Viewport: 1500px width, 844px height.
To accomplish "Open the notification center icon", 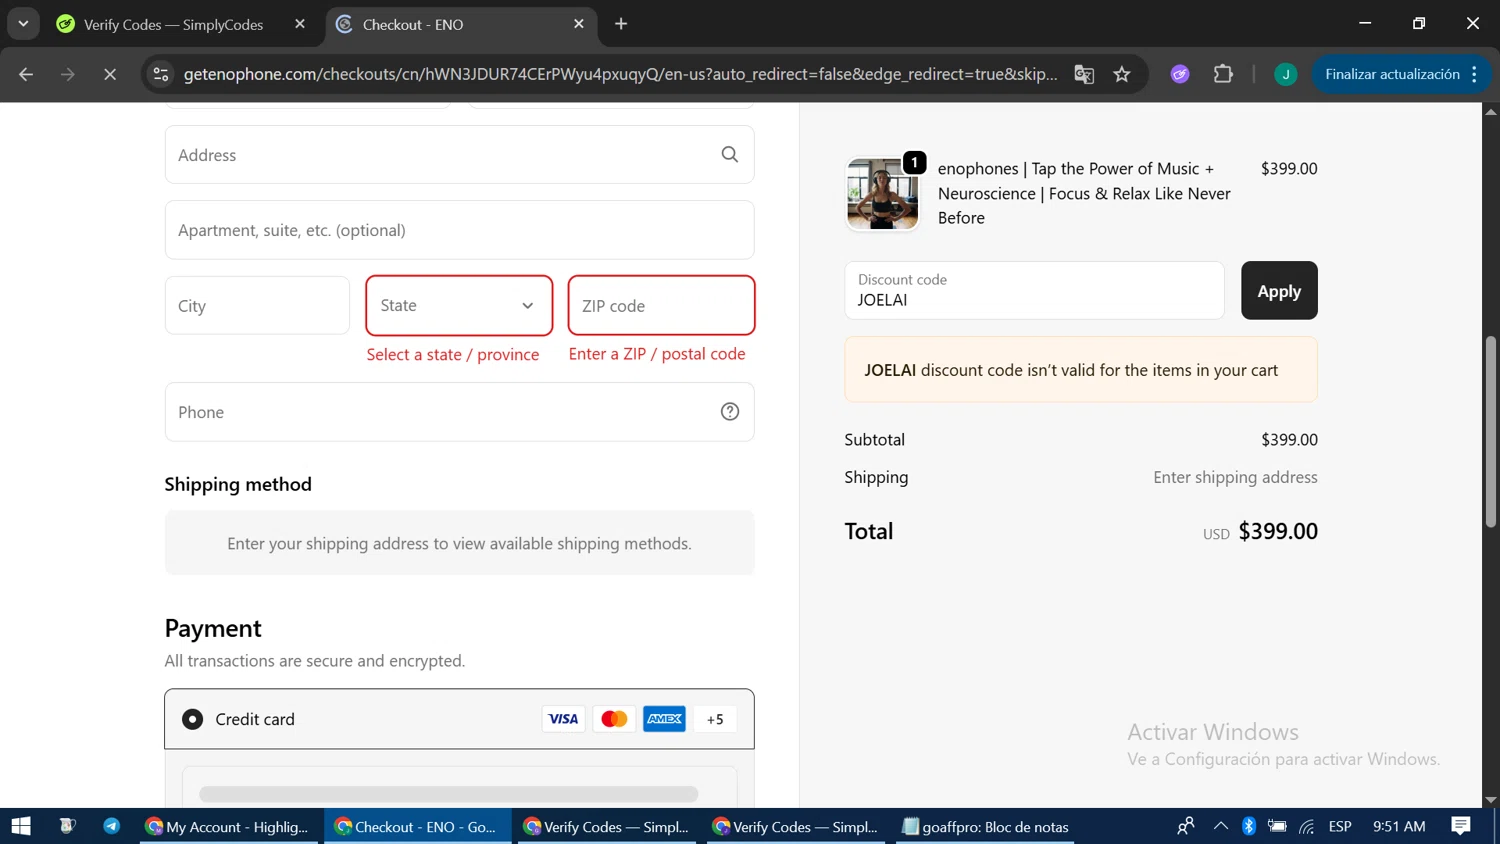I will pos(1461,826).
